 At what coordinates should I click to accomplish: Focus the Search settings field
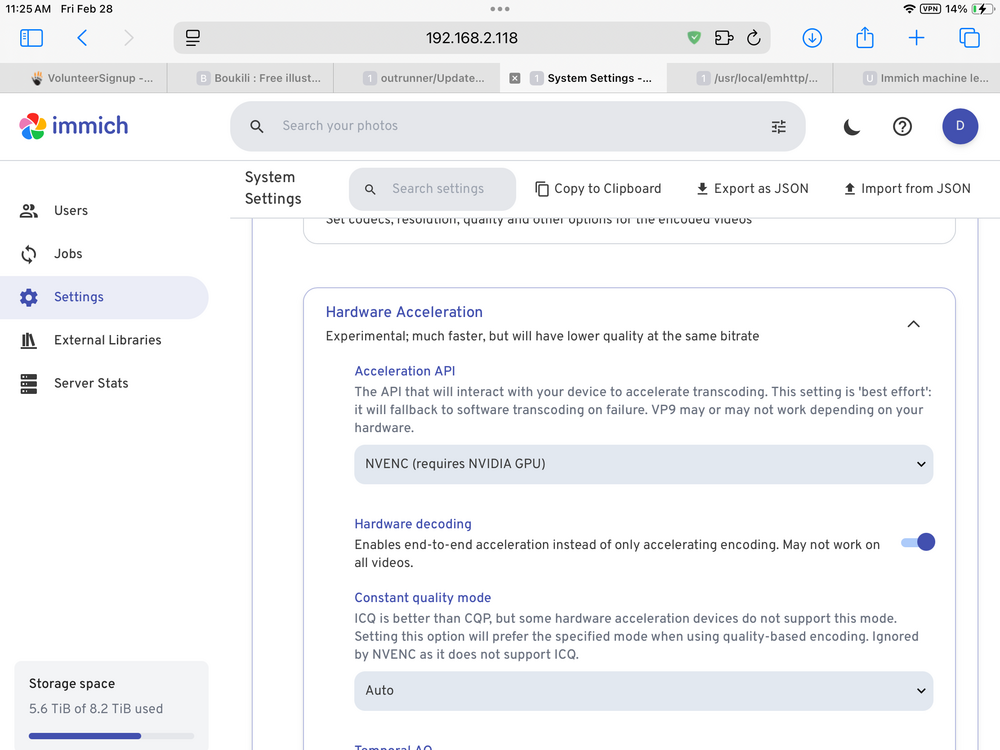click(432, 189)
